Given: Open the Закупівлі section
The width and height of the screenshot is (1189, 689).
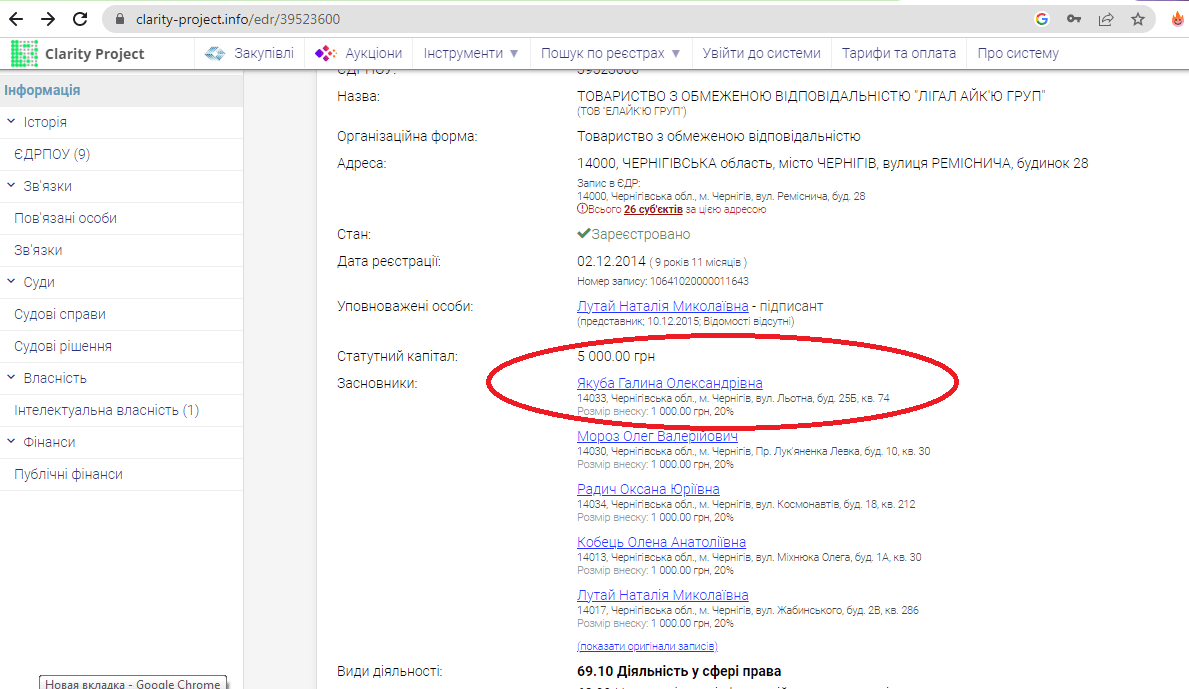Looking at the screenshot, I should coord(250,53).
